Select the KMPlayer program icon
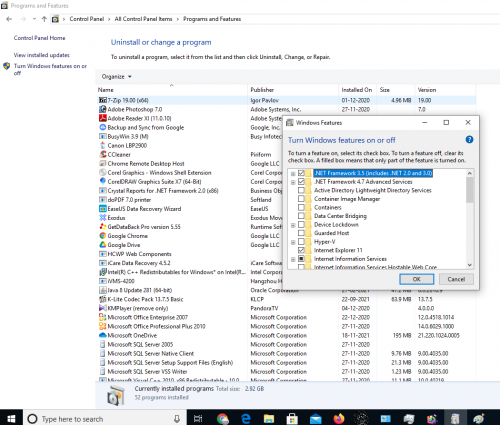The width and height of the screenshot is (500, 425). (x=103, y=308)
